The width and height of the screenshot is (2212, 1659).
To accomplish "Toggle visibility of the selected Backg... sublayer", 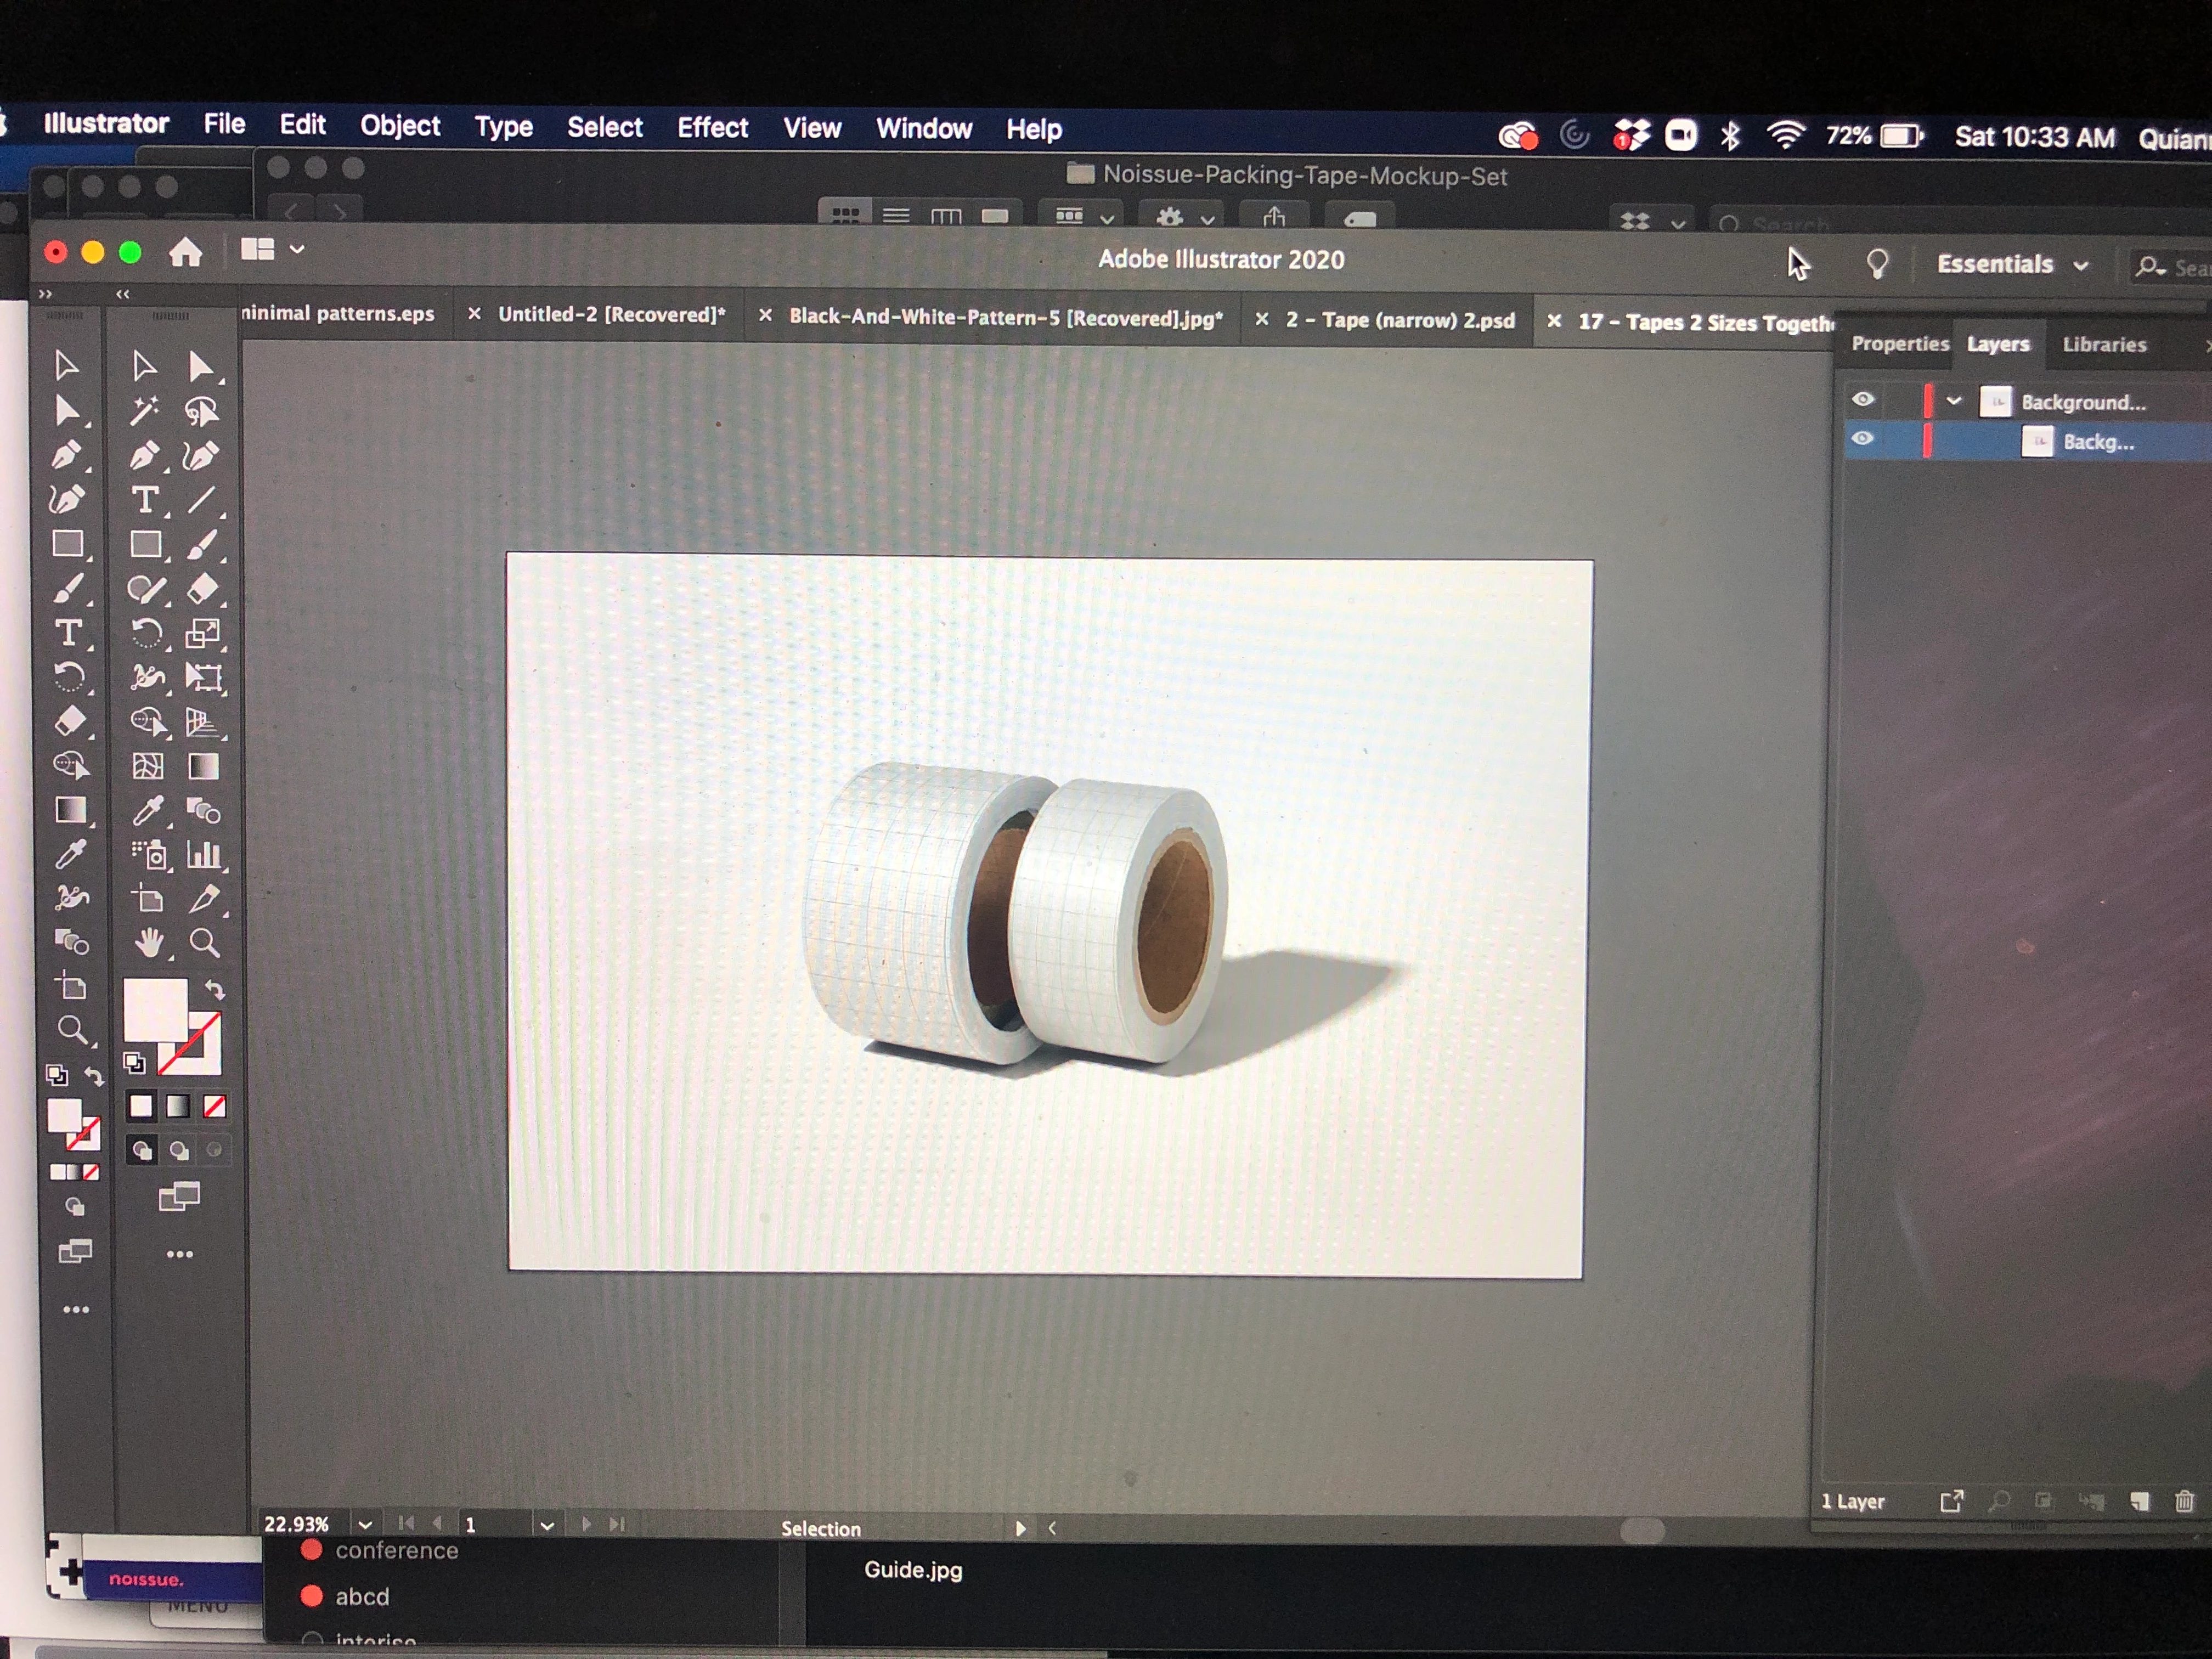I will (x=1862, y=439).
